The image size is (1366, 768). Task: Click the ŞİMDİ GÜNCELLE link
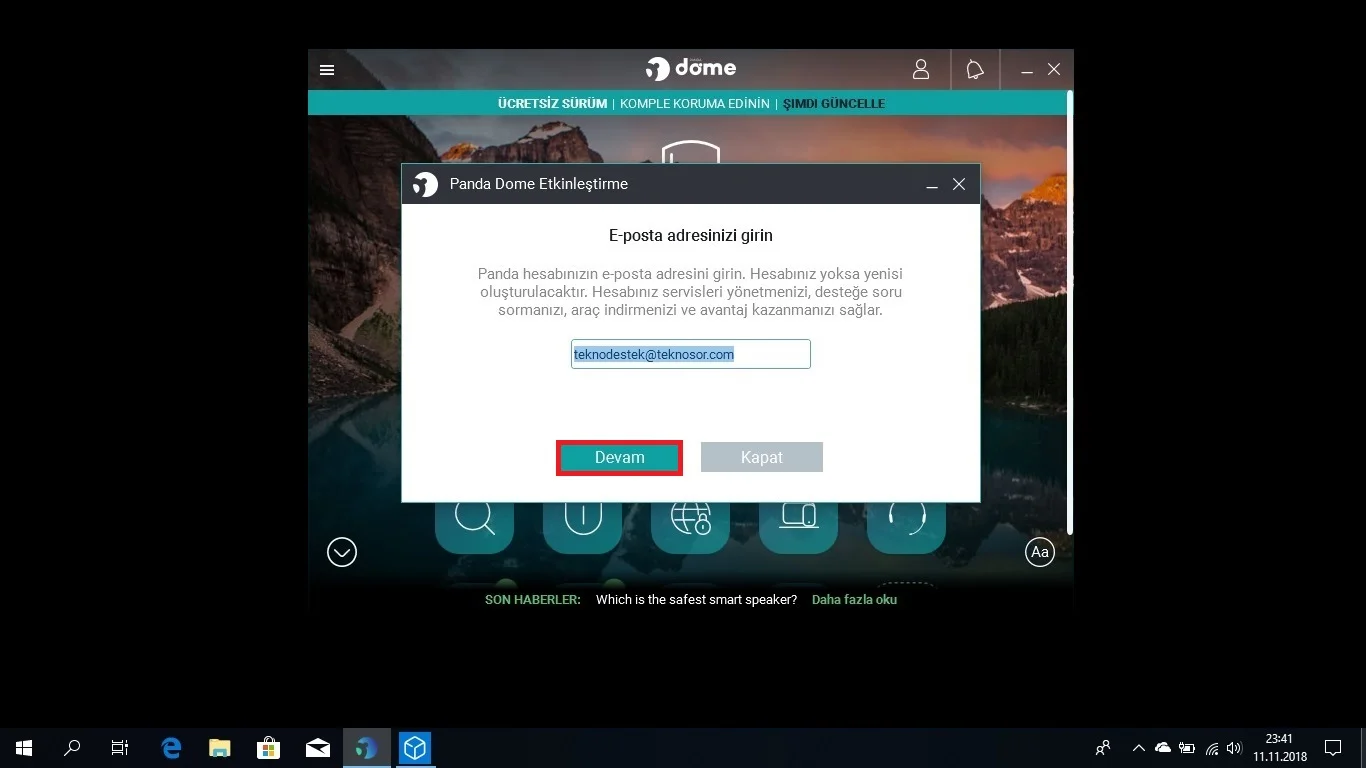pyautogui.click(x=833, y=103)
